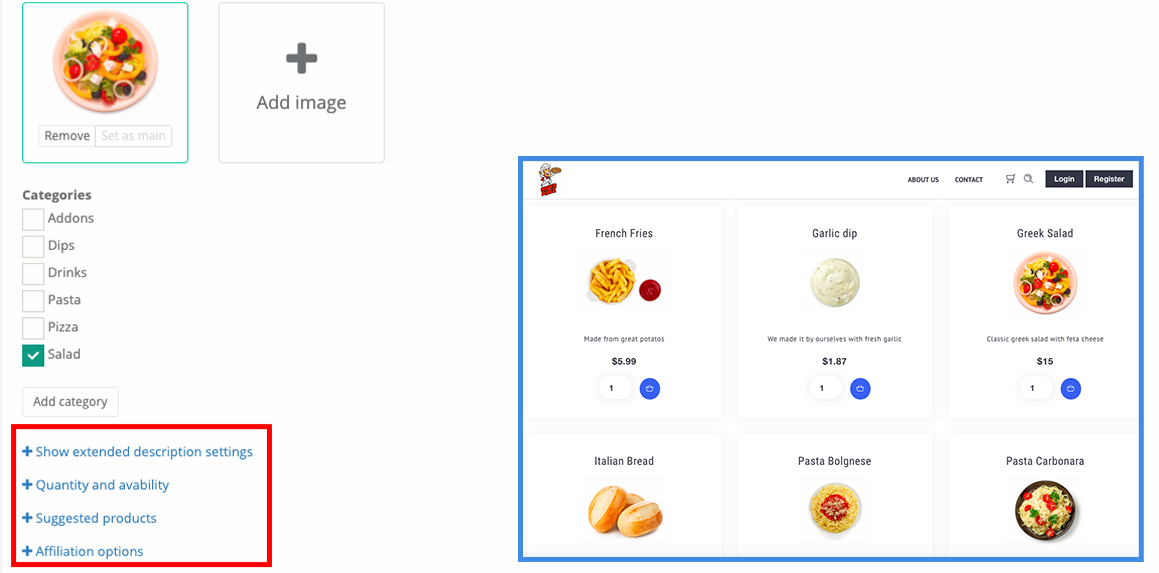Open the CONTACT menu item
1159x573 pixels.
click(x=969, y=180)
